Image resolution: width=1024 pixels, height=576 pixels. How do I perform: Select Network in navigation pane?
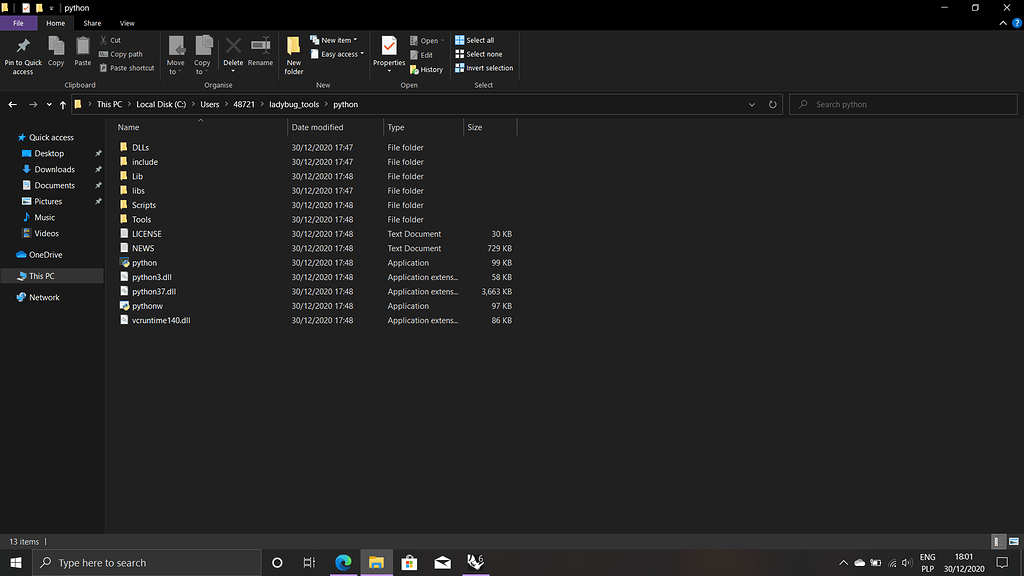click(x=44, y=297)
